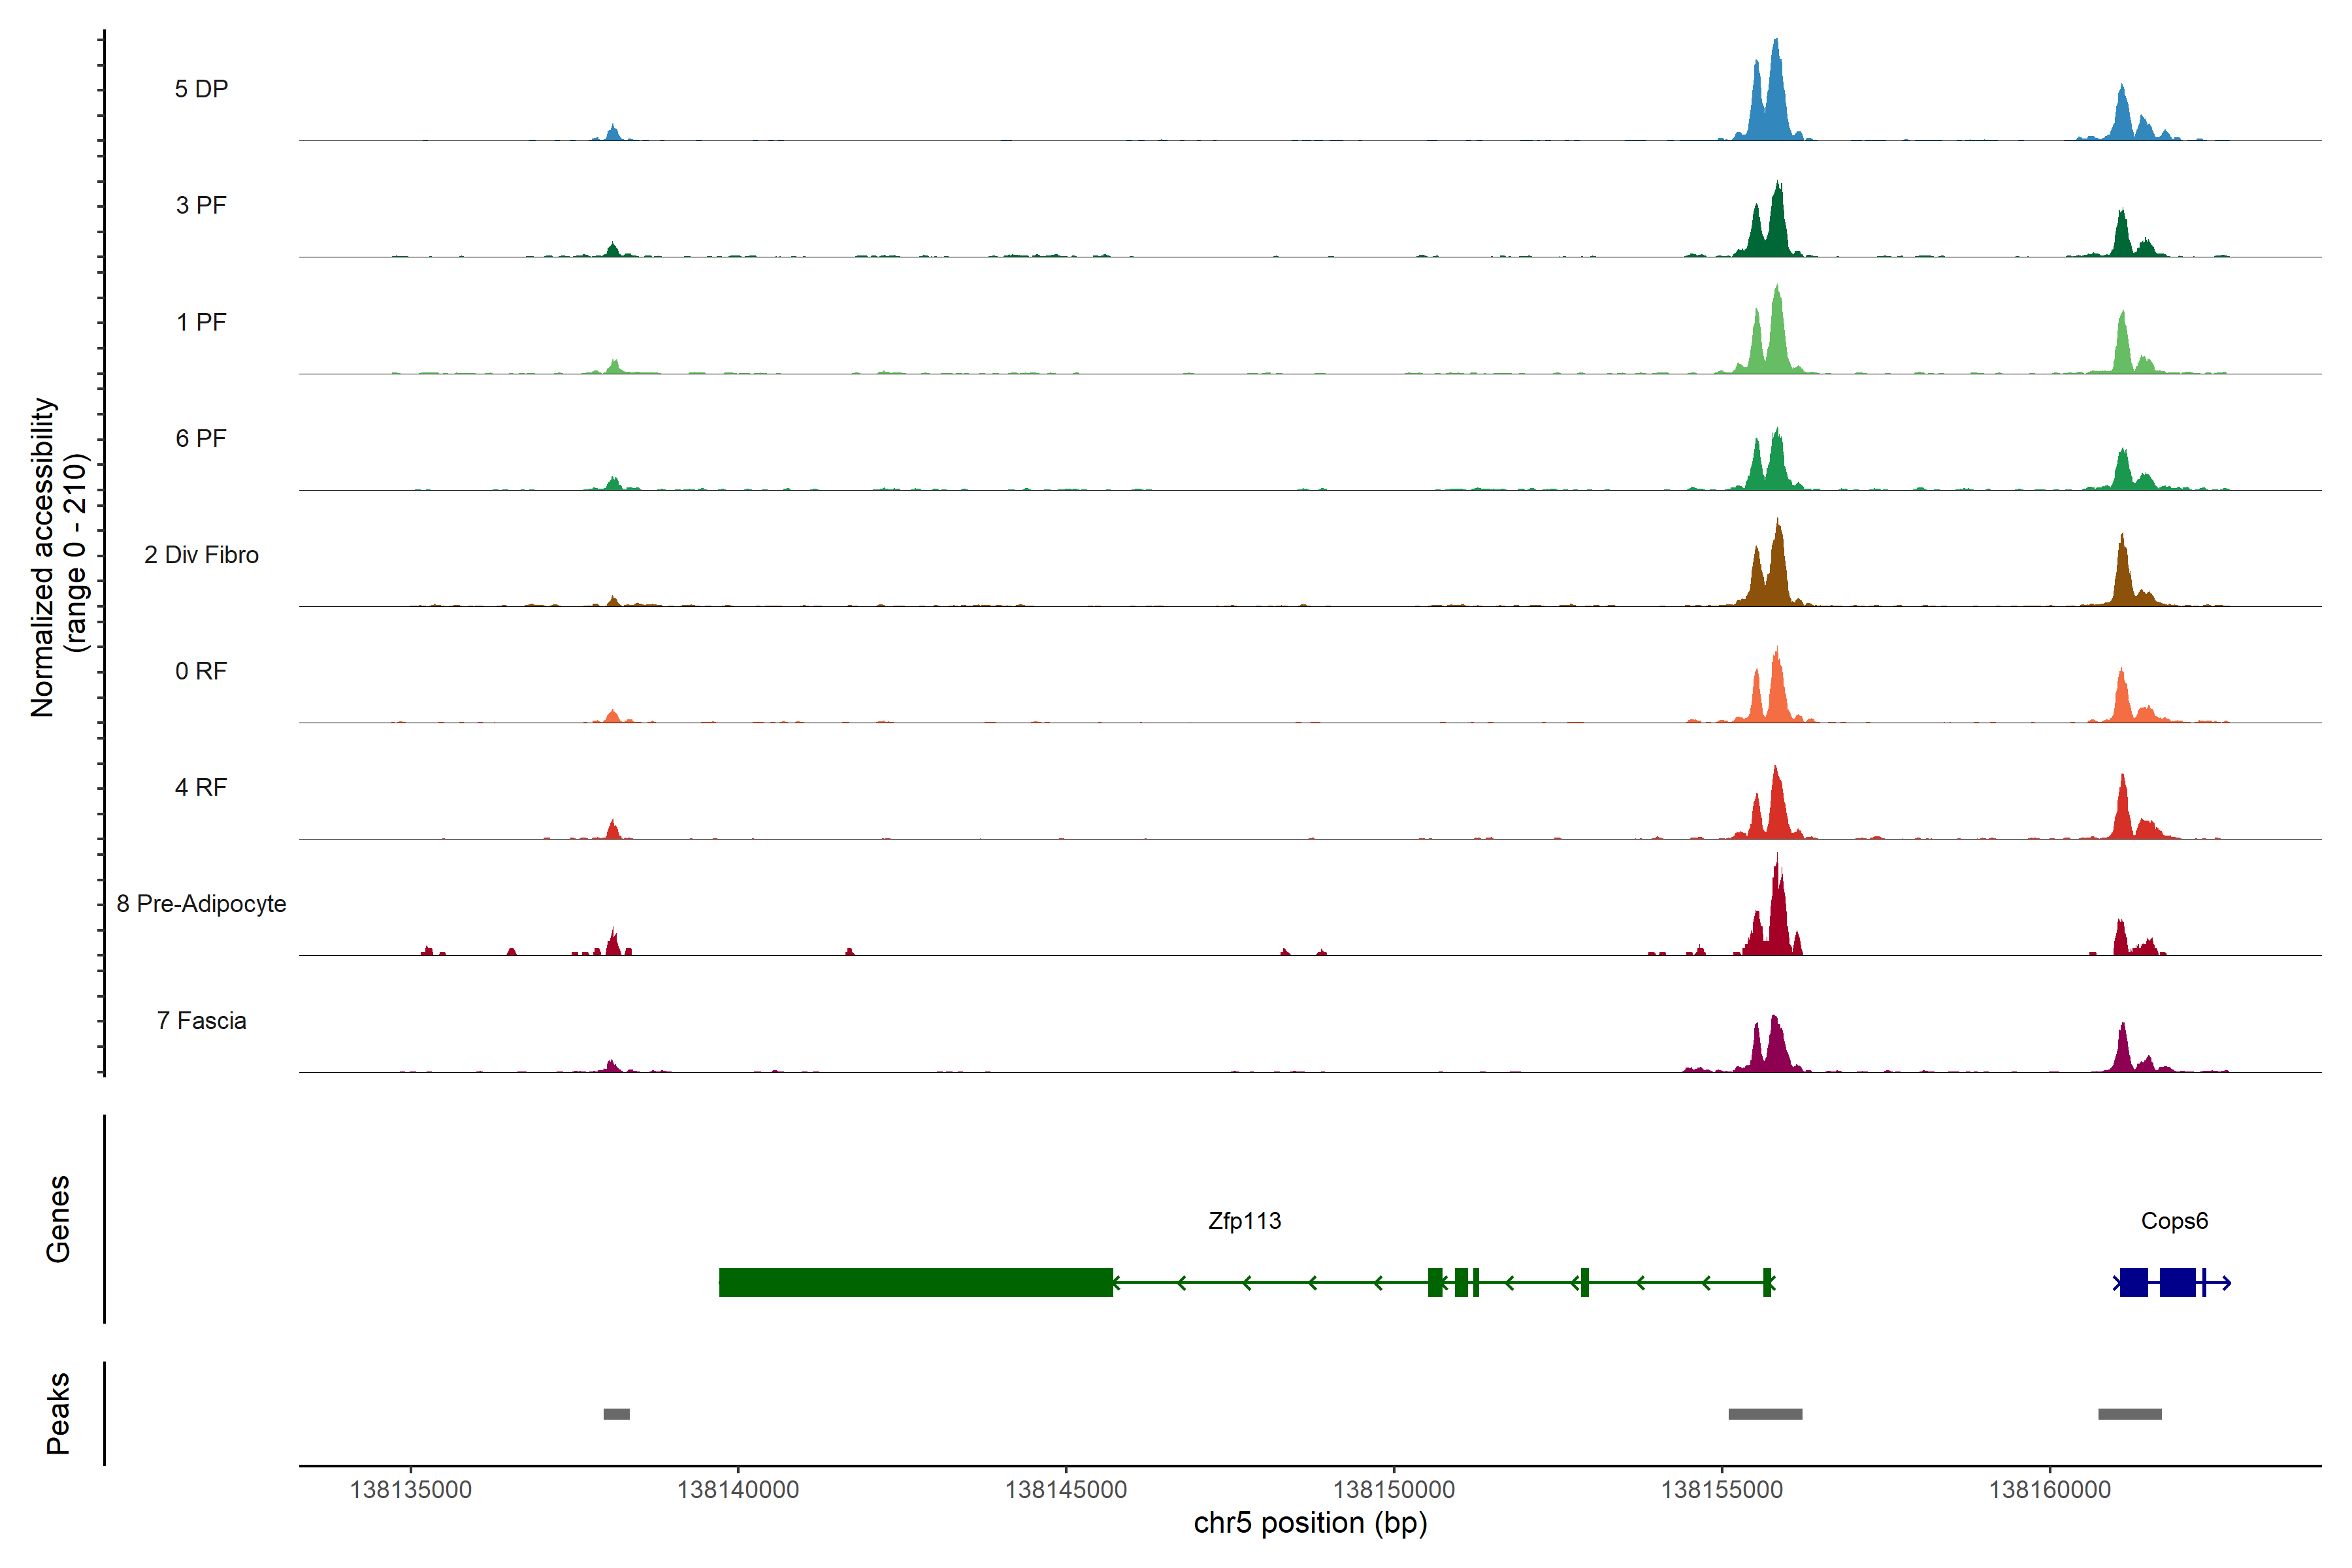2352x1568 pixels.
Task: Click the 5 DP track label
Action: 201,89
